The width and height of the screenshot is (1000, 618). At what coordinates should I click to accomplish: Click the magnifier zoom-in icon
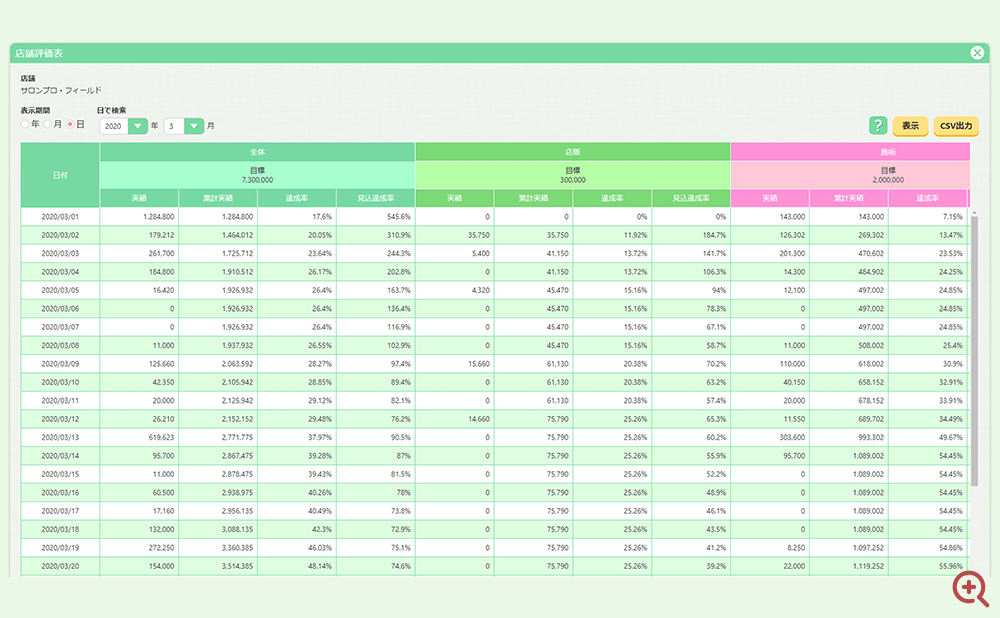(x=970, y=588)
